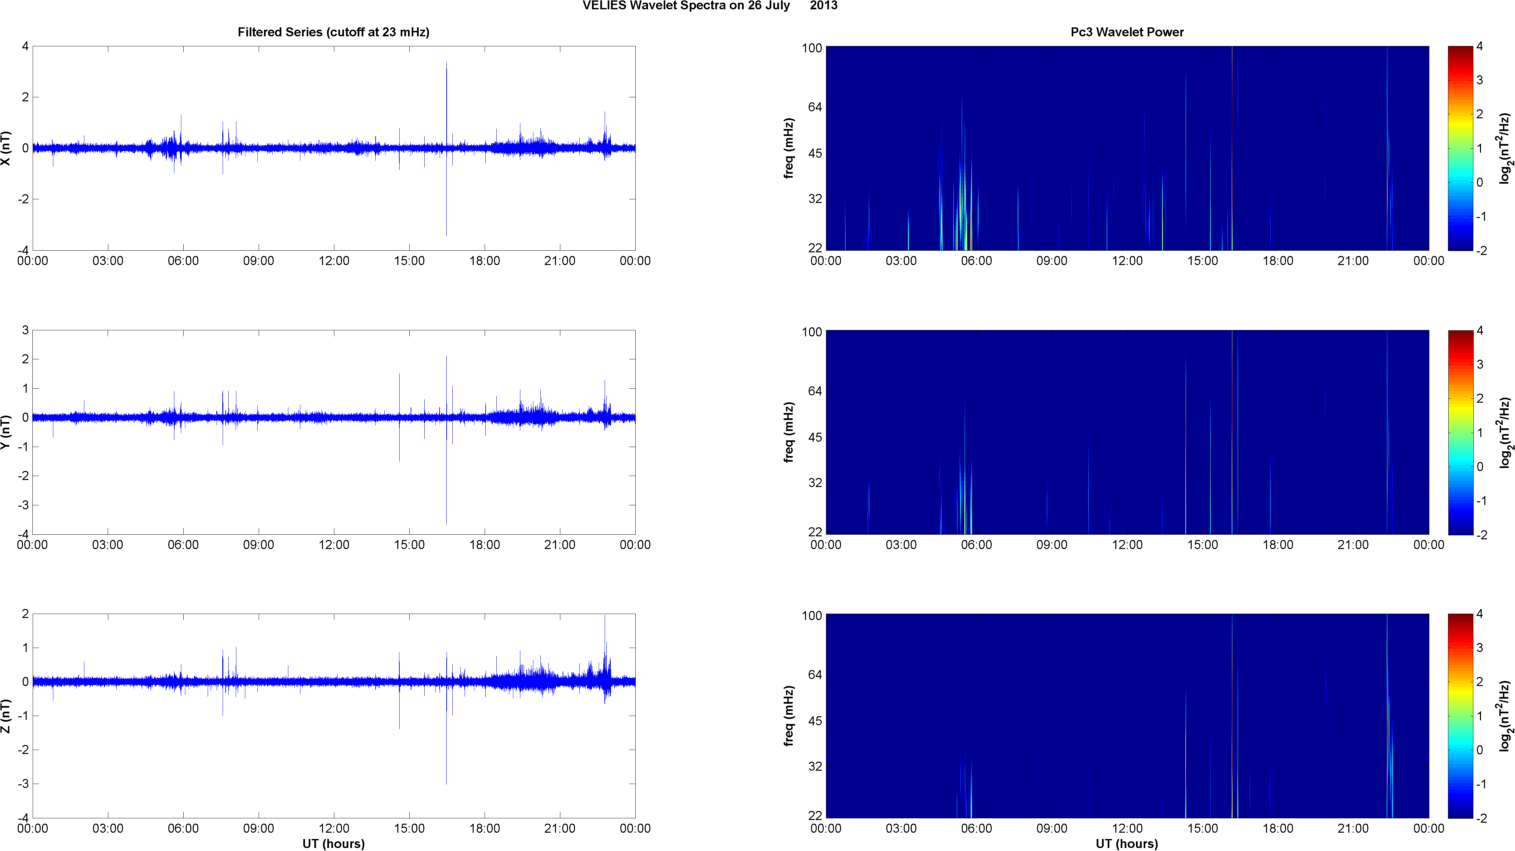Click the bottom wavelet power spectrogram

click(x=1127, y=716)
